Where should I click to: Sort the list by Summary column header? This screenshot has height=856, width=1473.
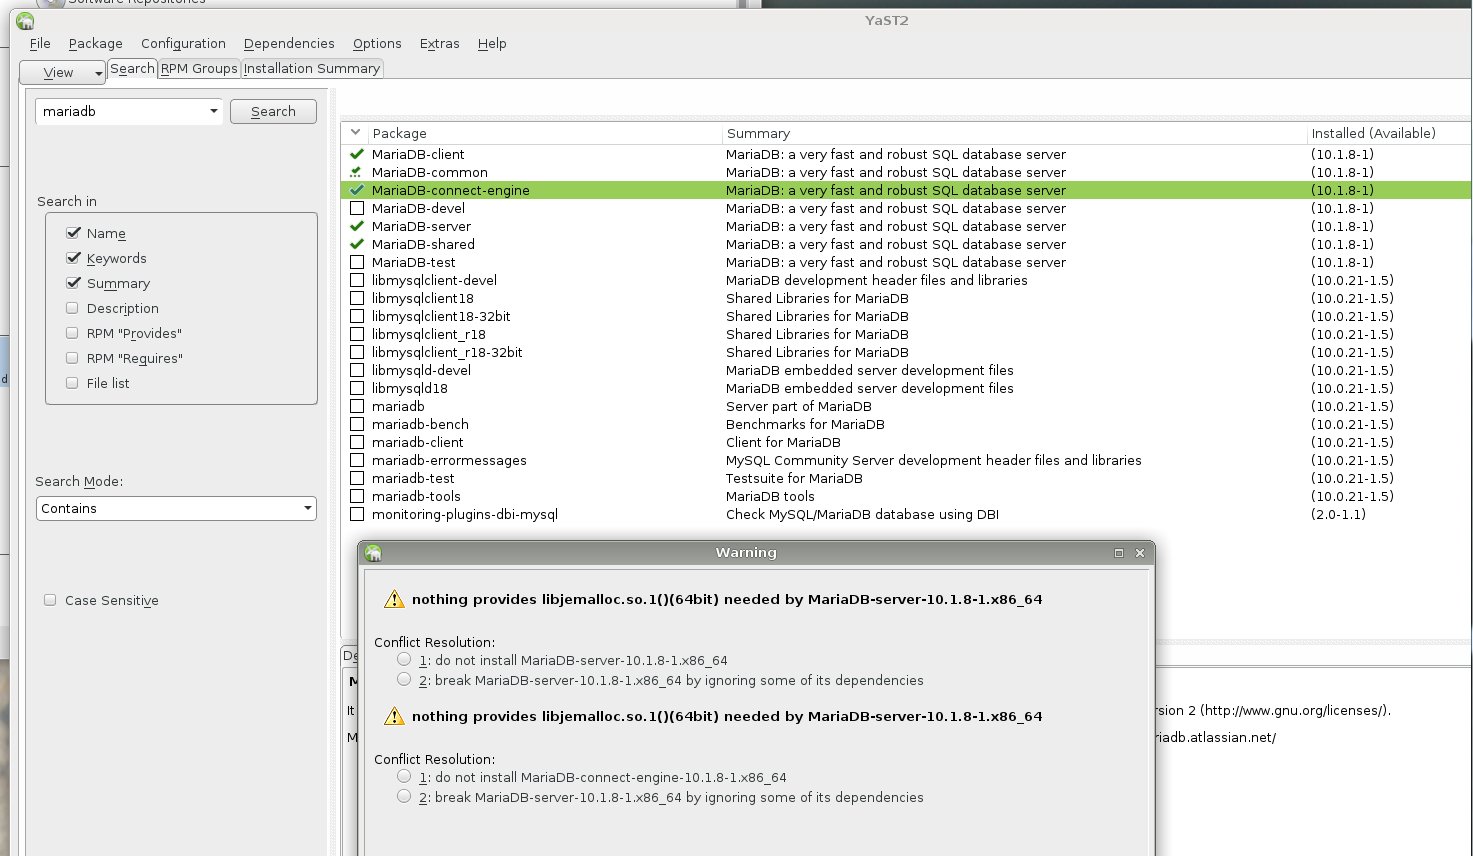point(758,133)
